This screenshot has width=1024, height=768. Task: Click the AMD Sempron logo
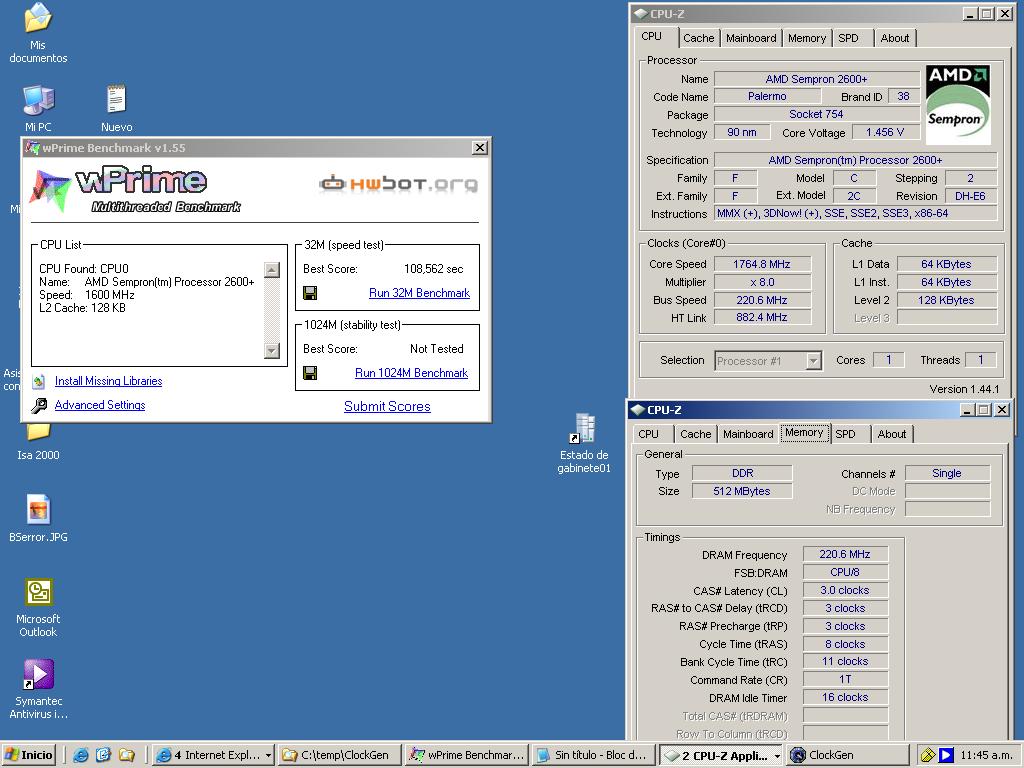(x=958, y=104)
